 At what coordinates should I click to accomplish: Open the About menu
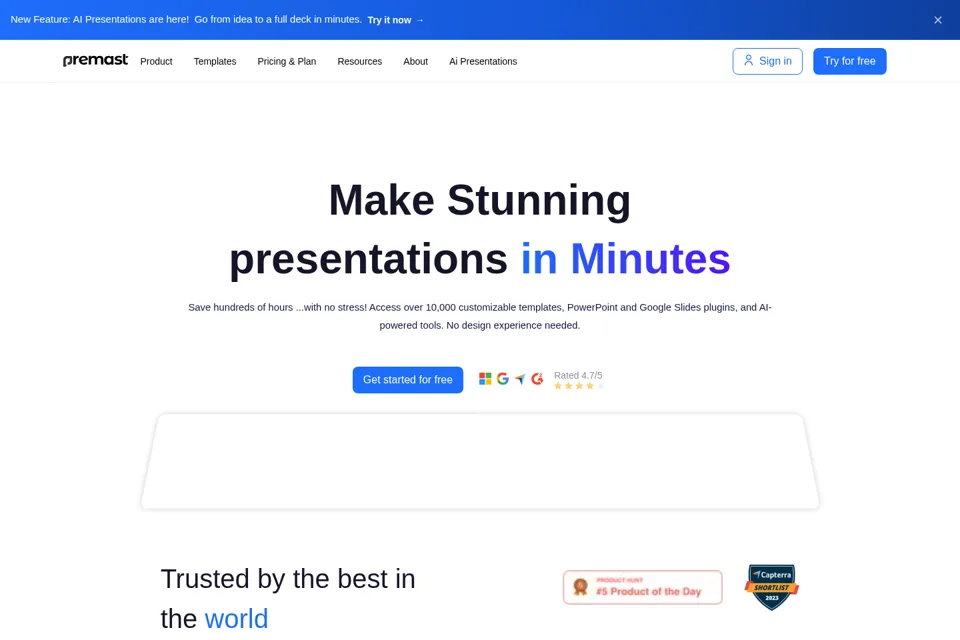(415, 61)
